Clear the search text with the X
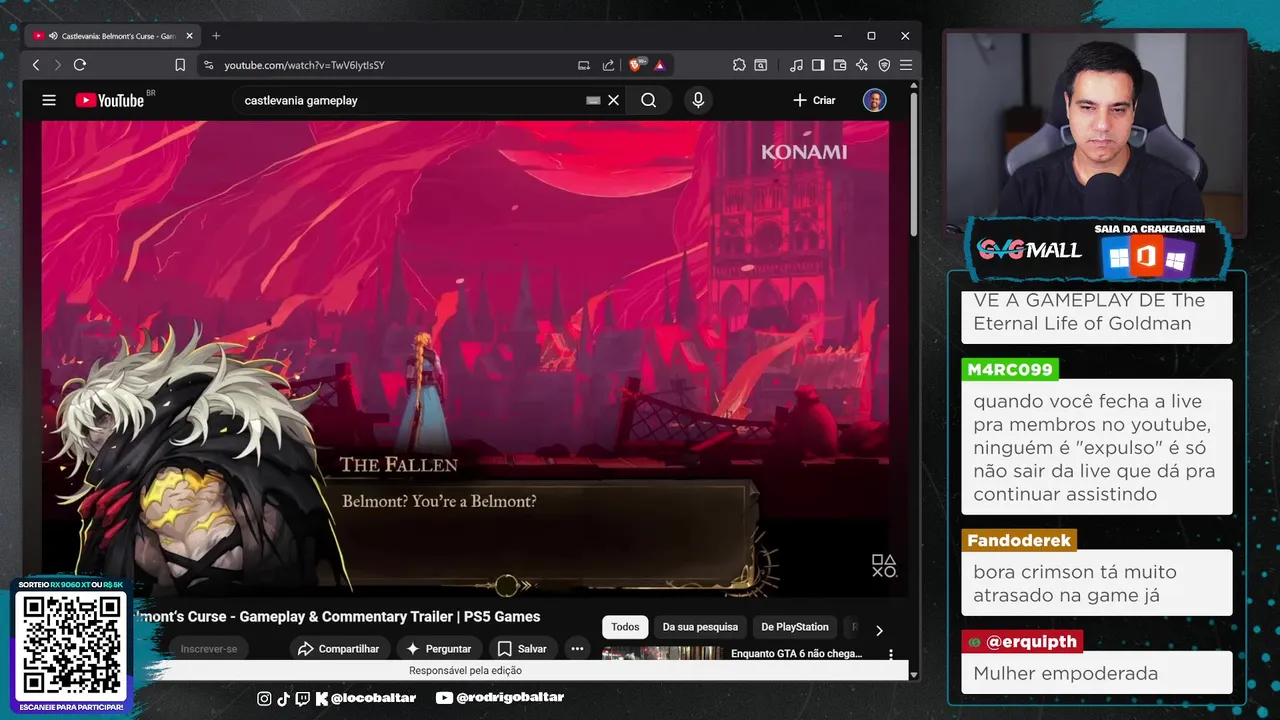 click(x=614, y=100)
